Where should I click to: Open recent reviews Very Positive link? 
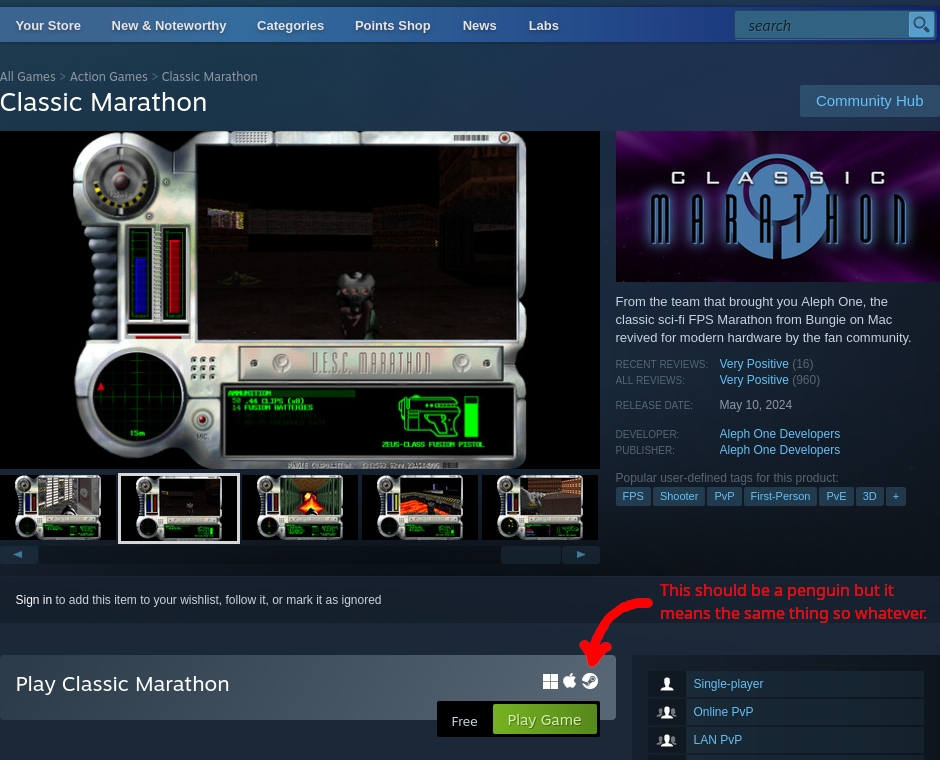(754, 364)
